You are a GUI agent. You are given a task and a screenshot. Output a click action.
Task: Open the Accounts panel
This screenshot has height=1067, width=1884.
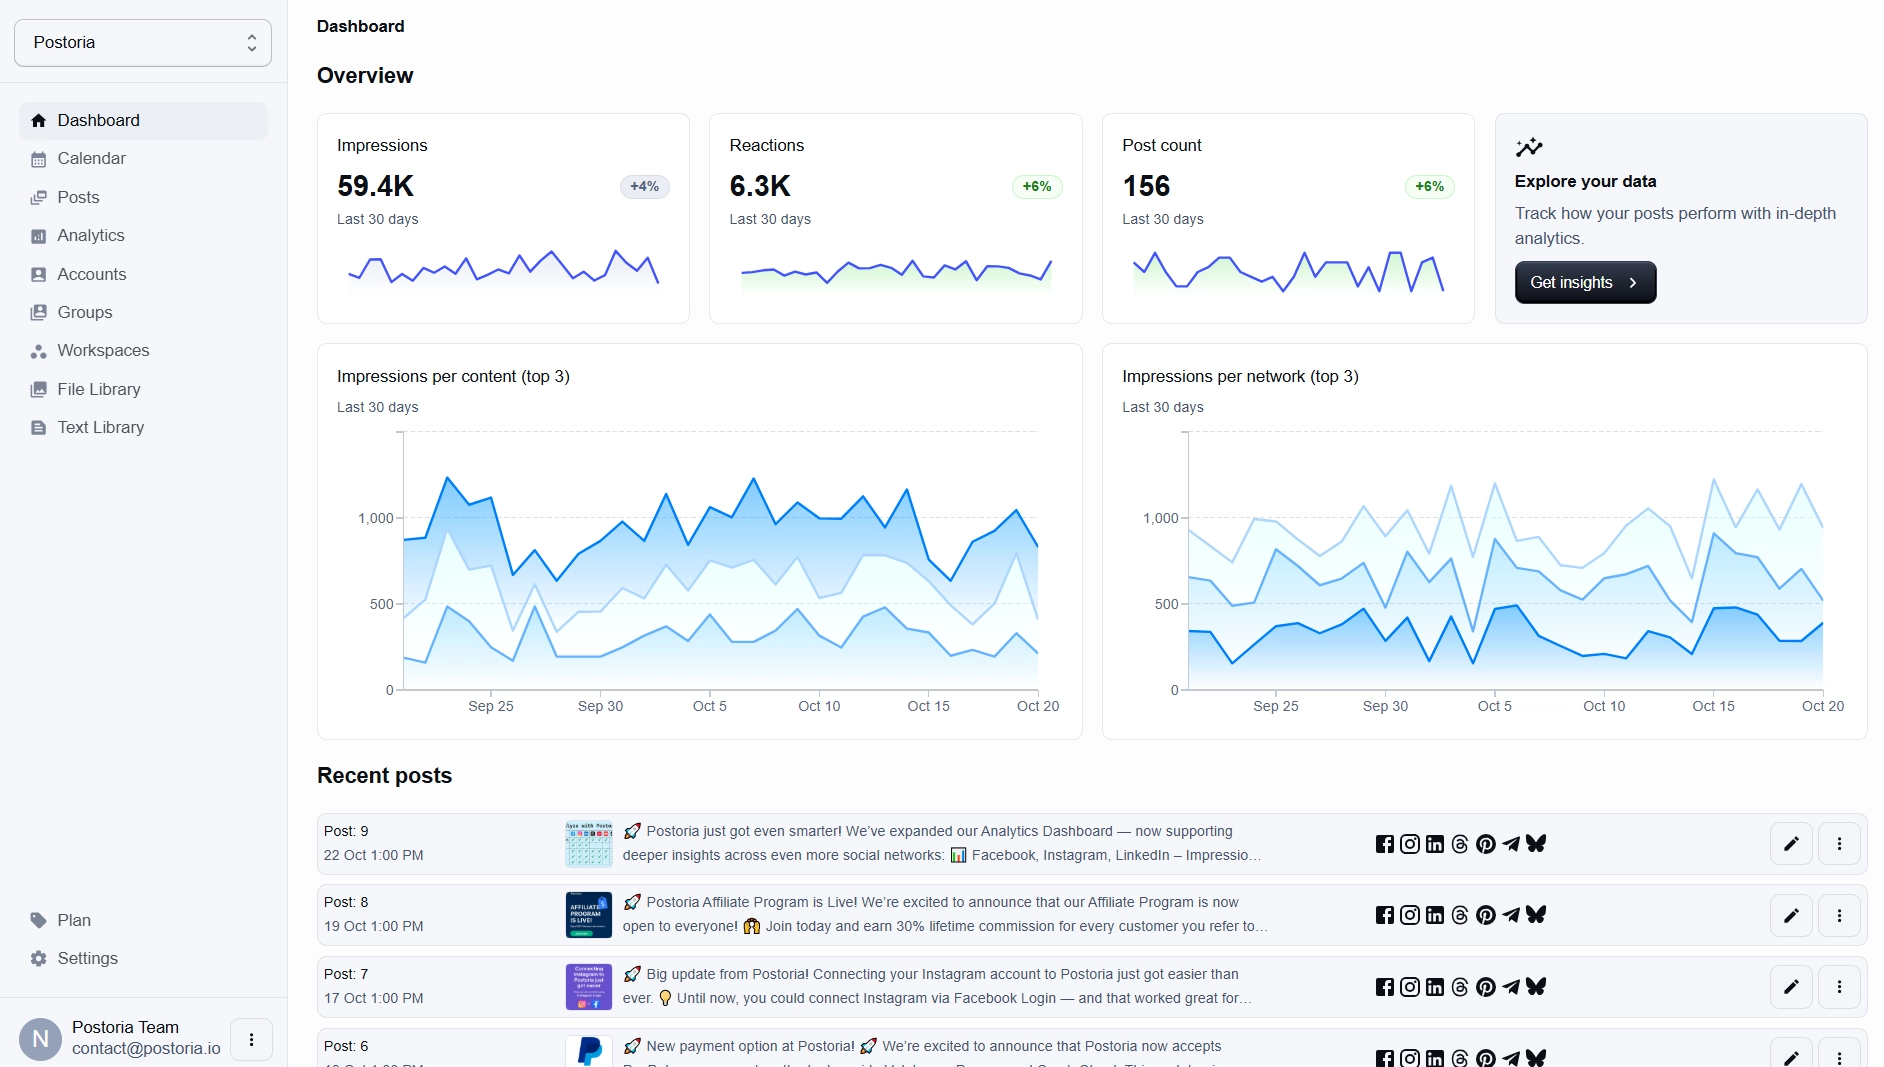tap(91, 273)
